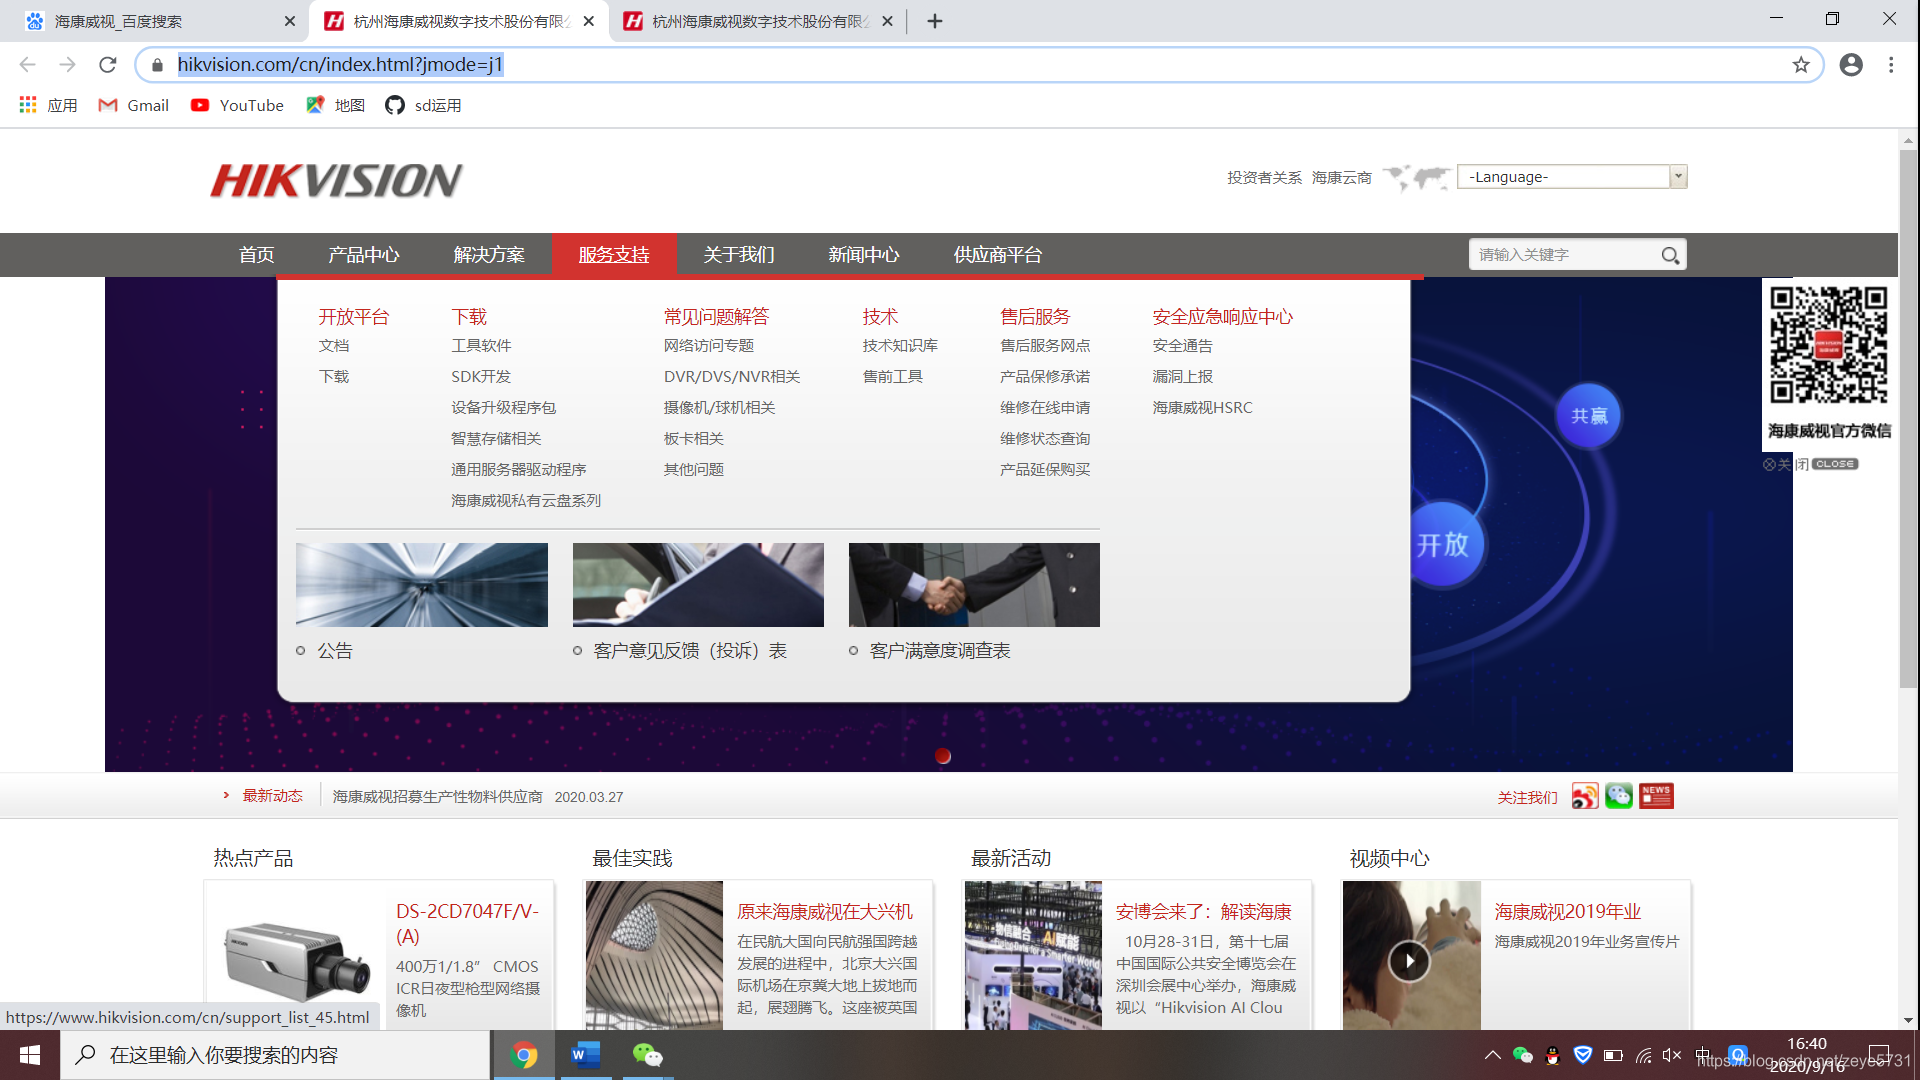The image size is (1920, 1080).
Task: Open the 产品中心 menu
Action: [x=364, y=255]
